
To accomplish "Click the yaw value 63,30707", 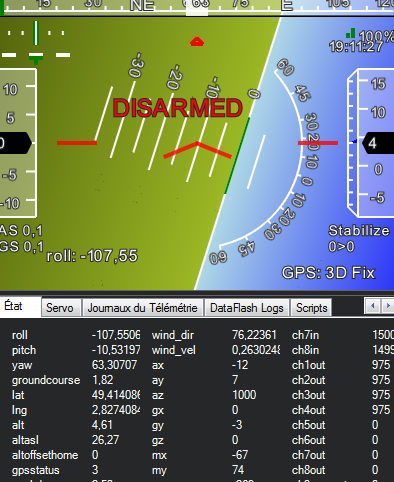I will pyautogui.click(x=114, y=365).
